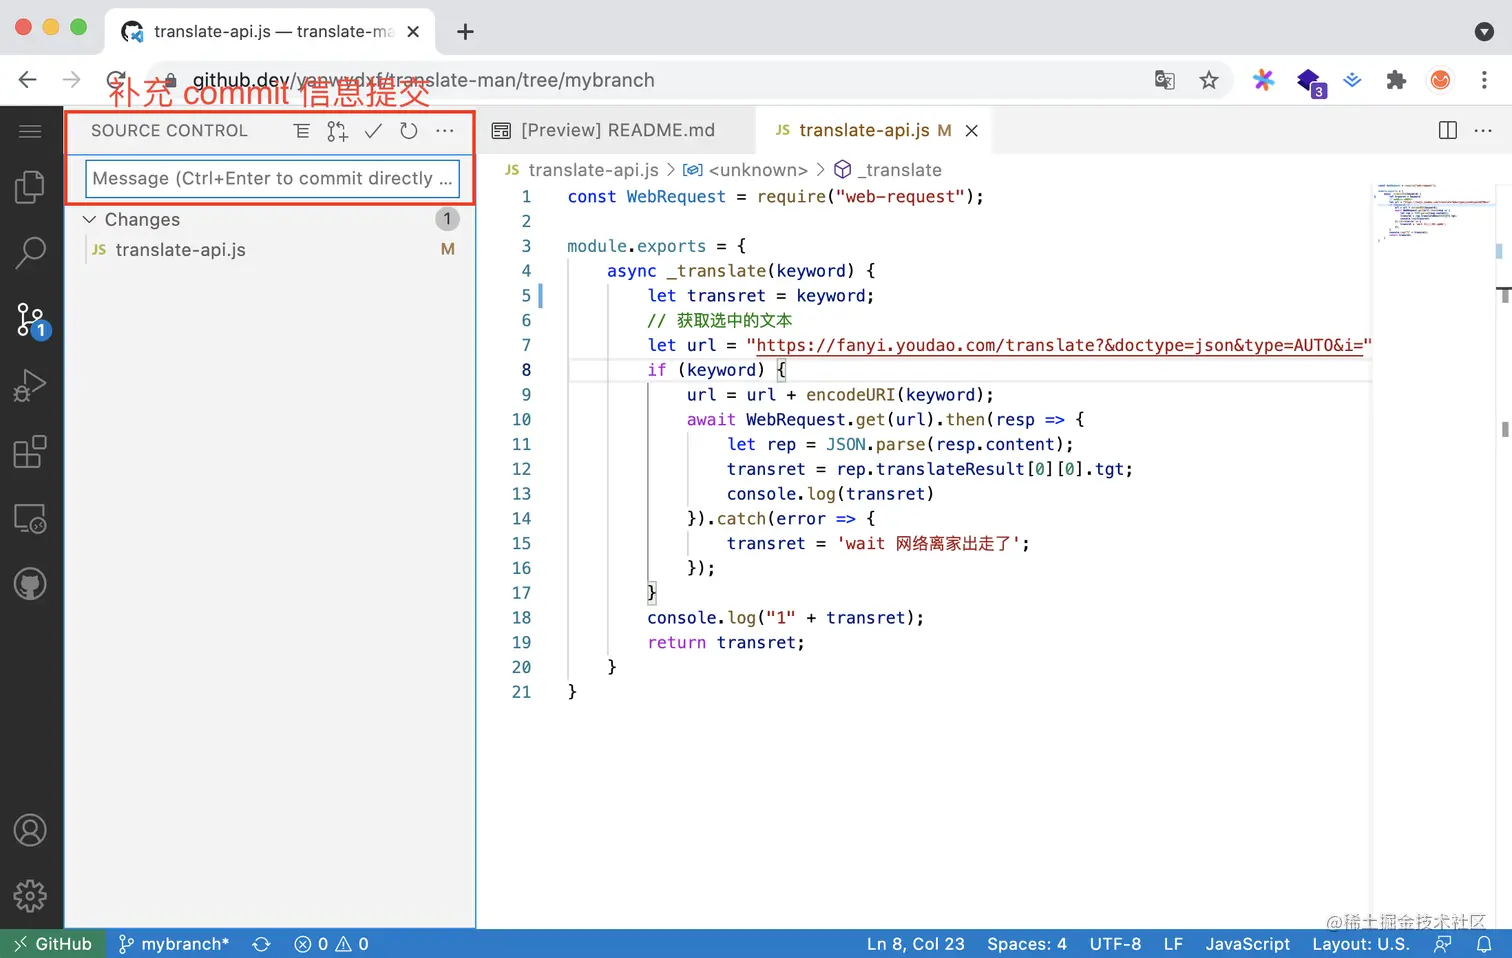Click mybranch* in status bar
Screen dimensions: 1512x958
[x=174, y=944]
